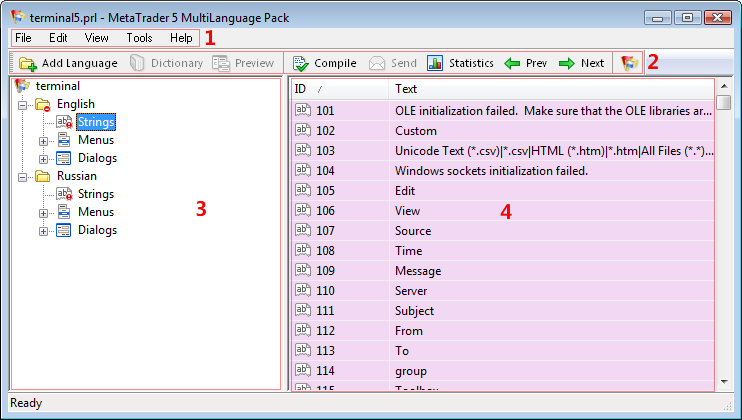
Task: Select the Russian folder
Action: pos(77,176)
